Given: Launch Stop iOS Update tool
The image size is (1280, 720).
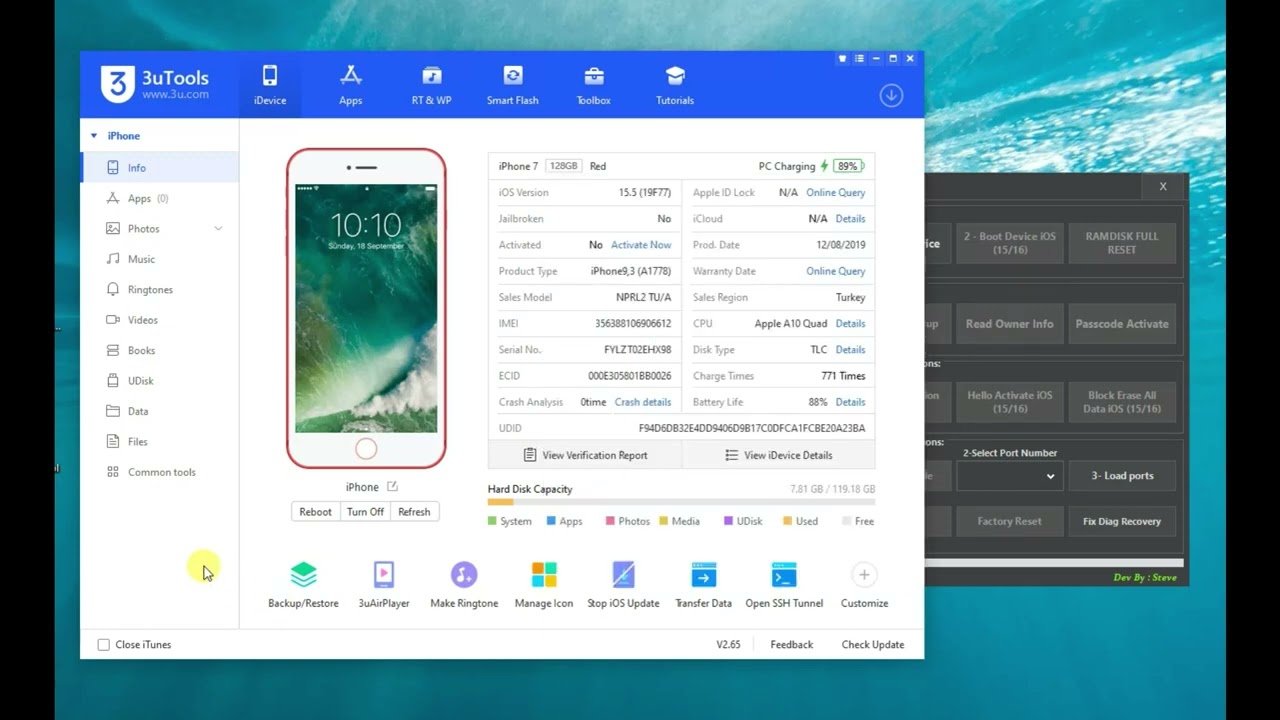Looking at the screenshot, I should [623, 584].
